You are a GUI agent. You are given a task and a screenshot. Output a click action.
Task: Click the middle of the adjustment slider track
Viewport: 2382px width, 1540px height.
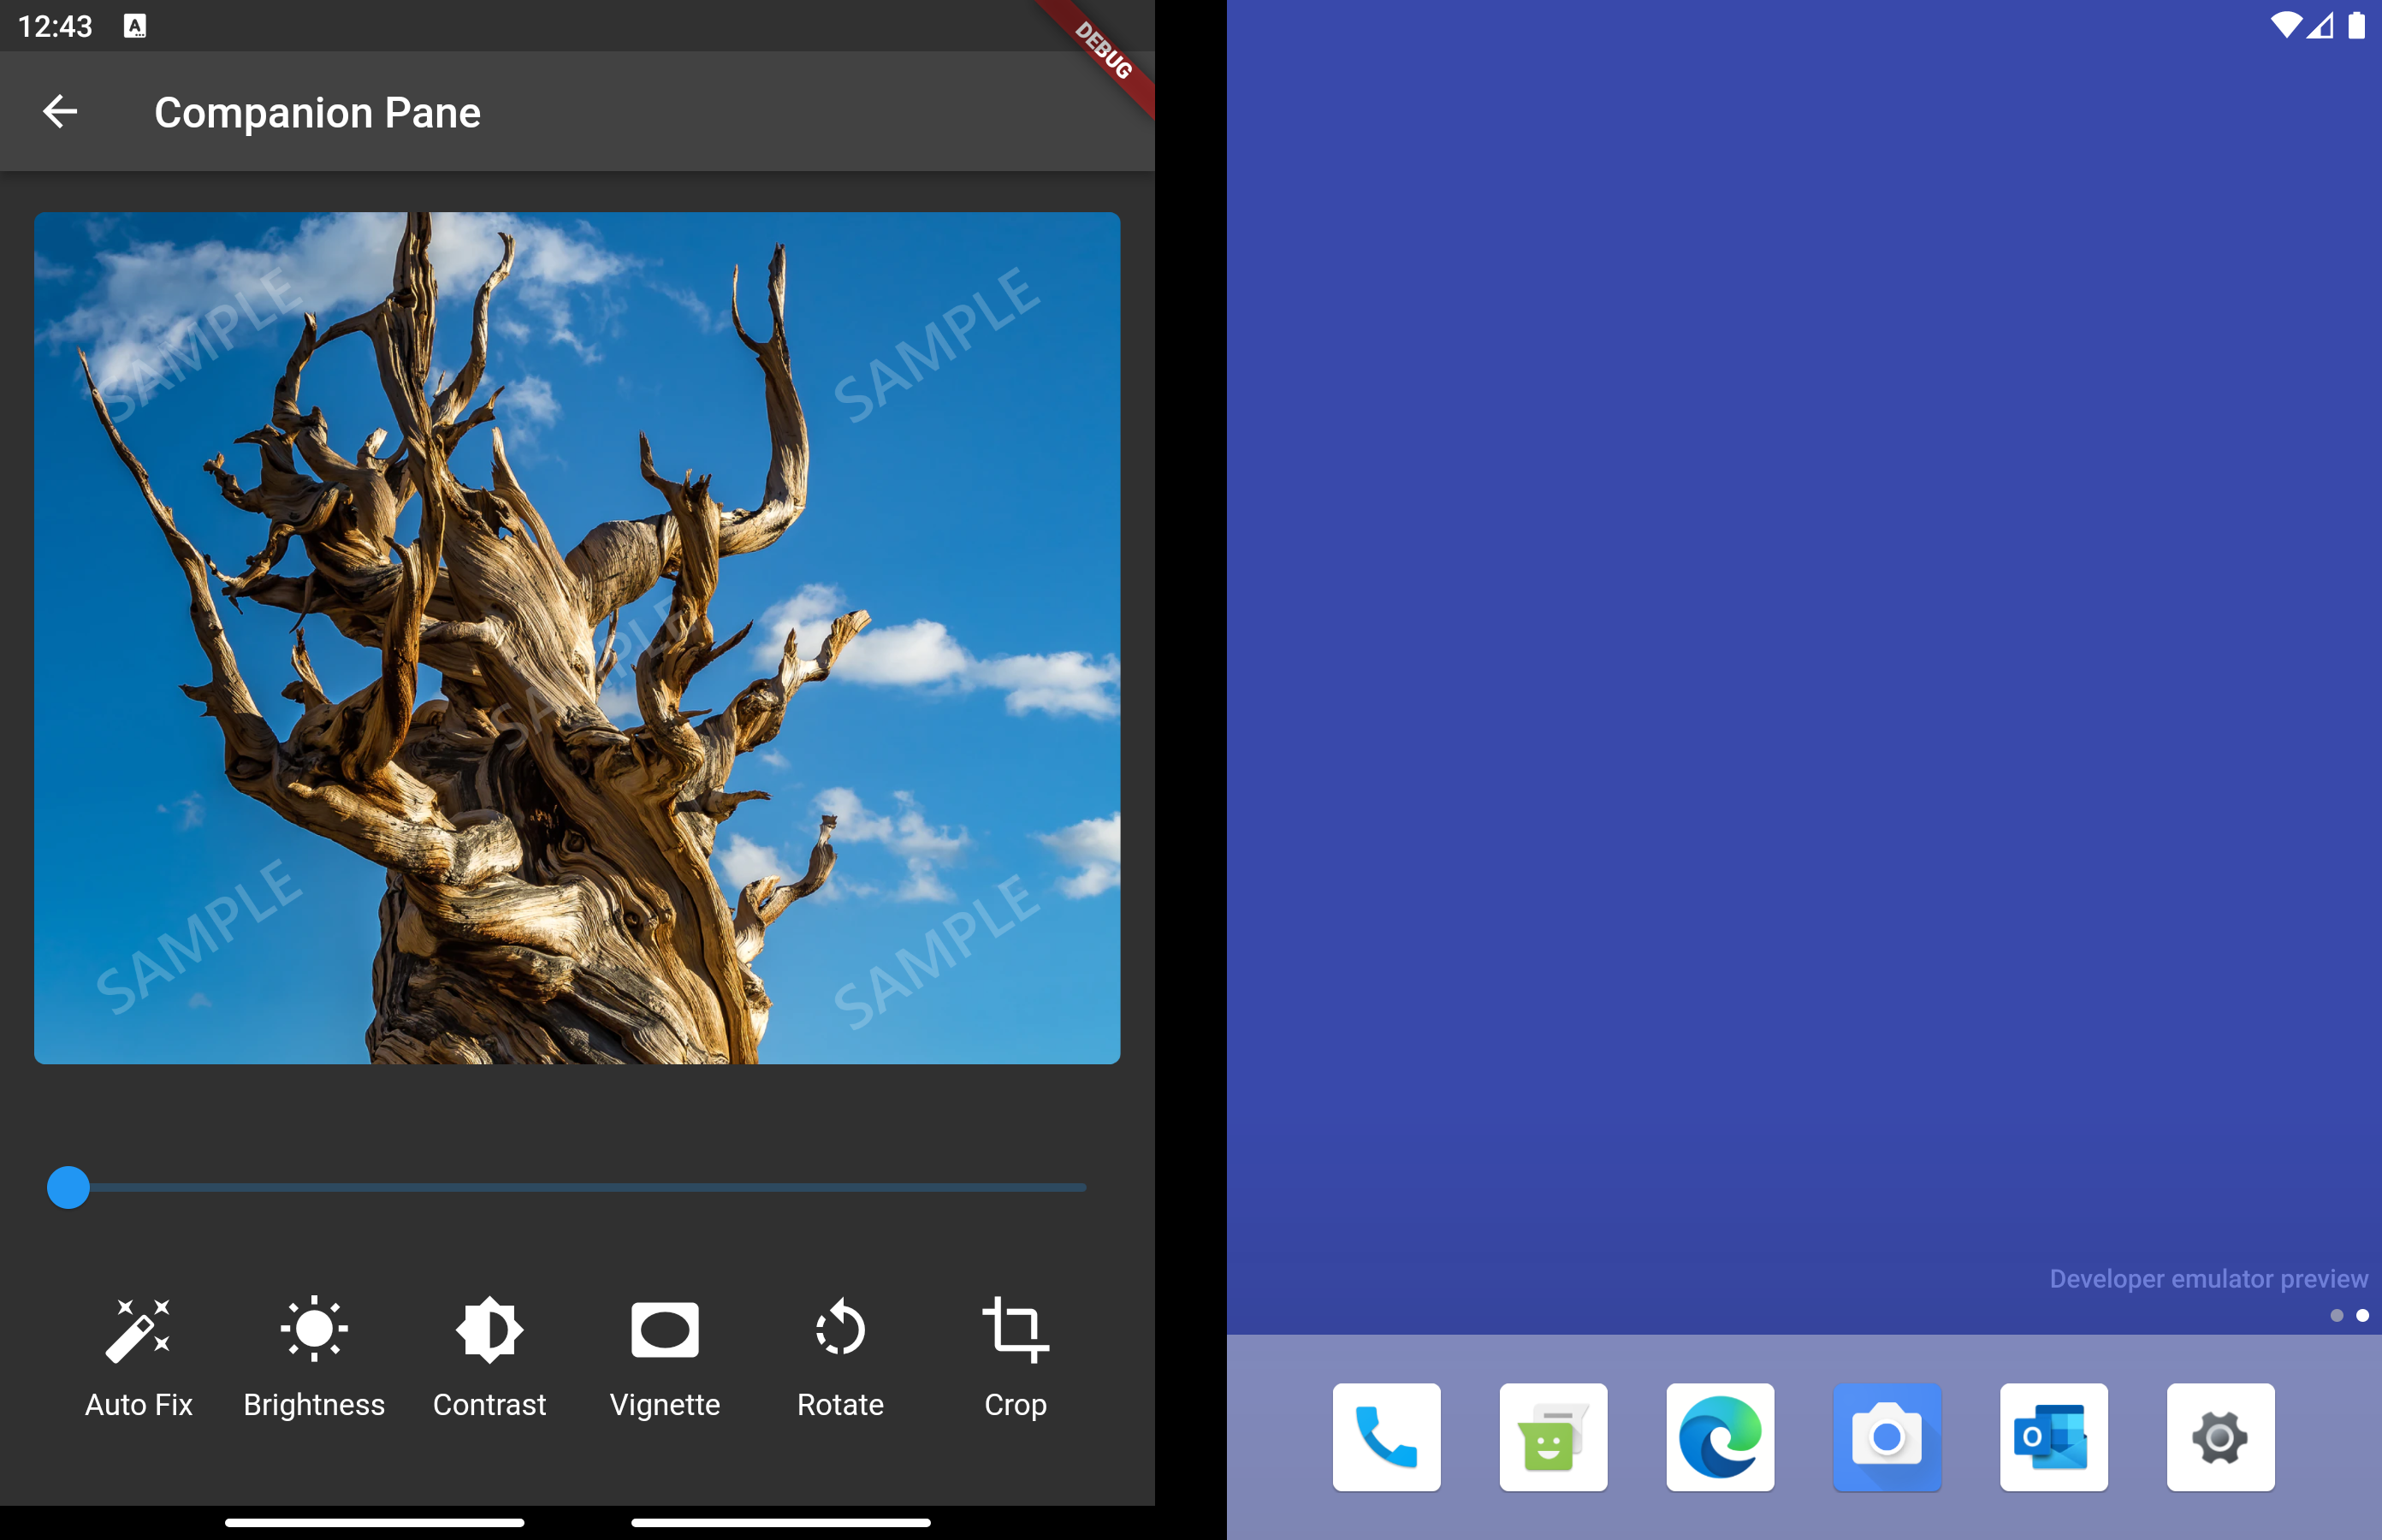point(577,1188)
